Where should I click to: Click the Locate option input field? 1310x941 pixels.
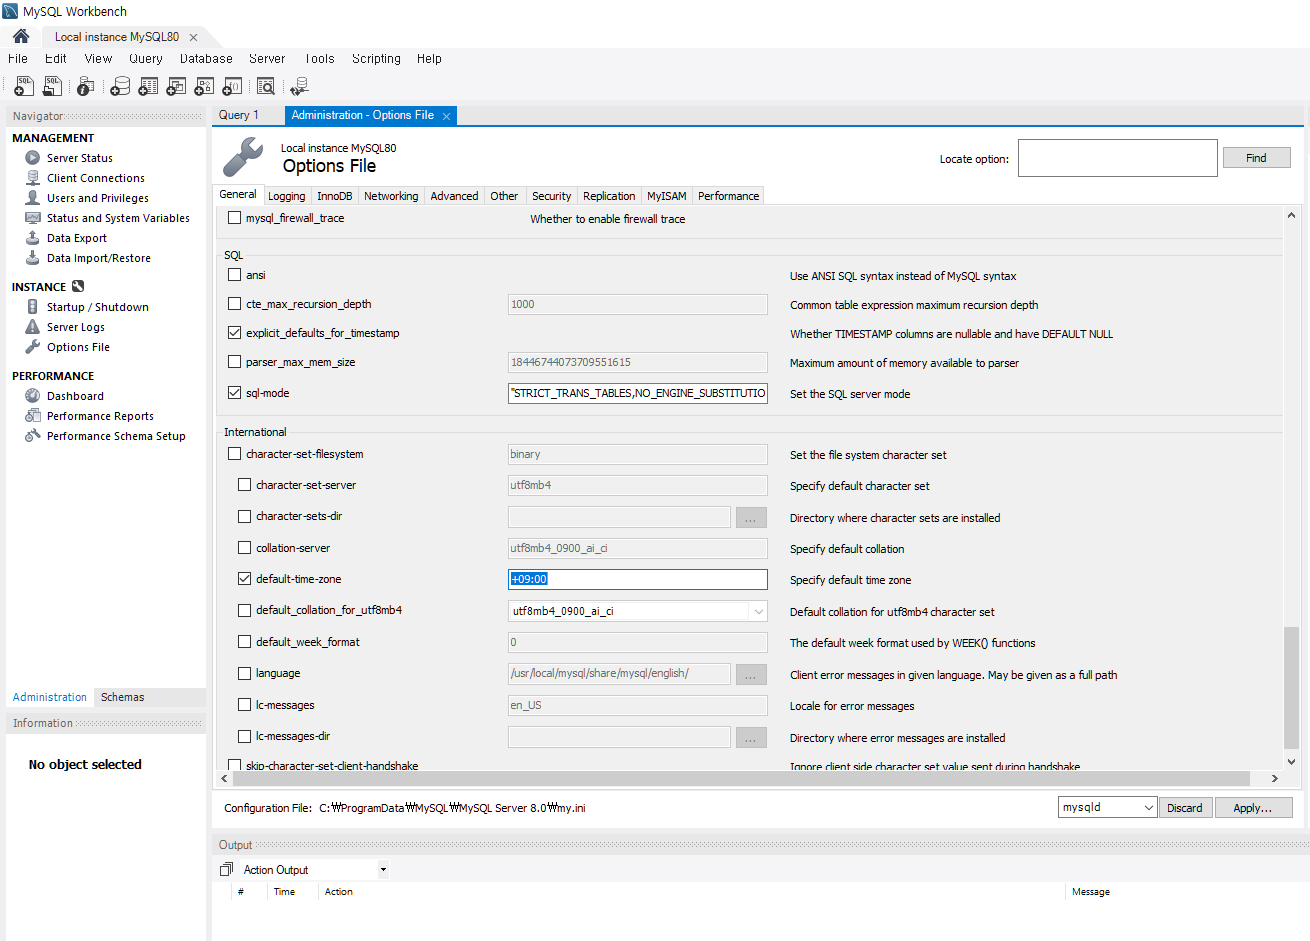tap(1118, 158)
